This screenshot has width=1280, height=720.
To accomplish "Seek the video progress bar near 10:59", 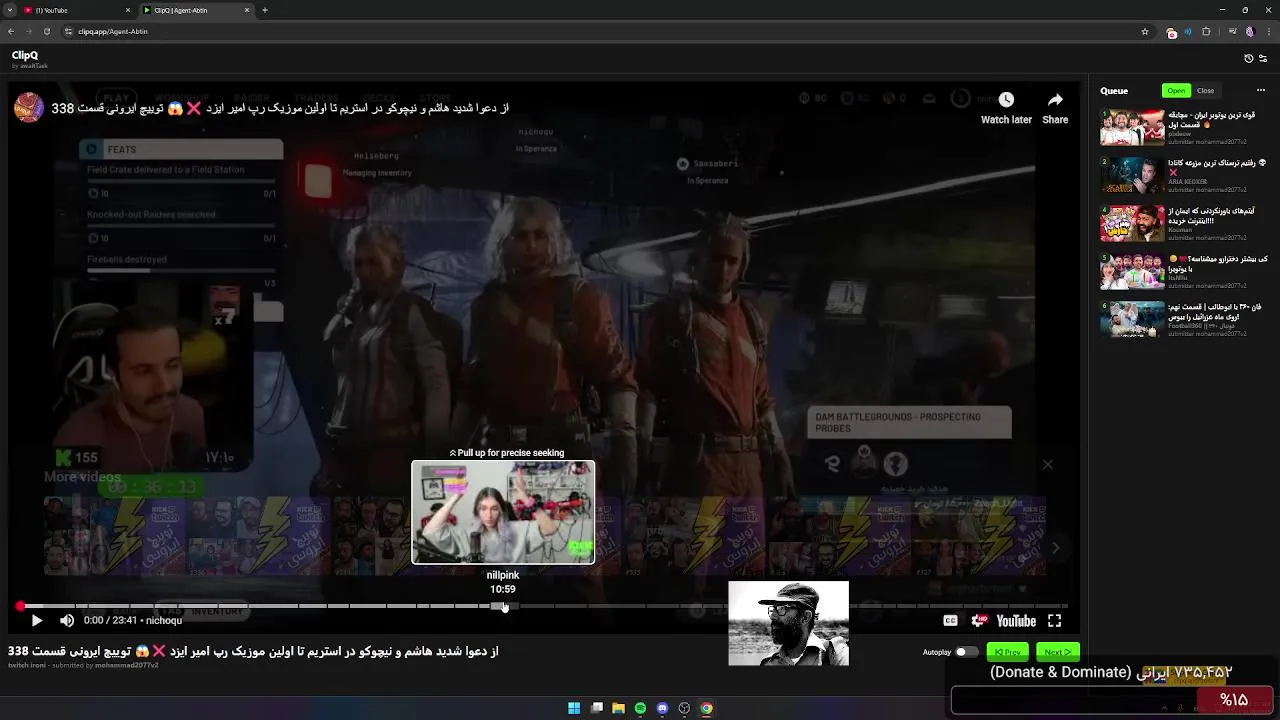I will click(x=503, y=606).
